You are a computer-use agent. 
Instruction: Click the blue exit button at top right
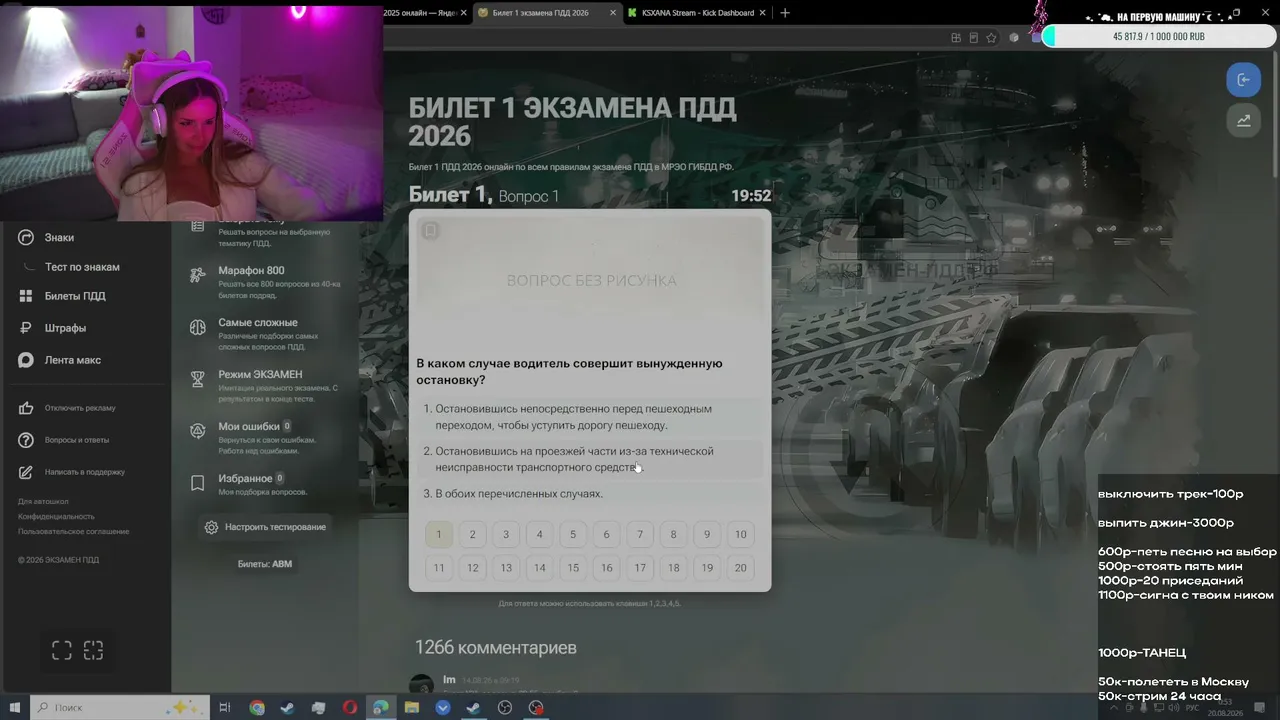click(x=1244, y=80)
